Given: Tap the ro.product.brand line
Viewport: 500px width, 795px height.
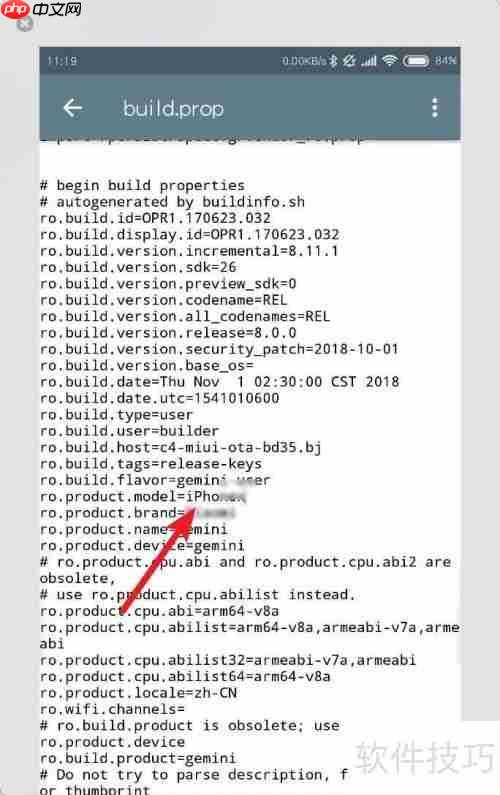Looking at the screenshot, I should [x=137, y=513].
